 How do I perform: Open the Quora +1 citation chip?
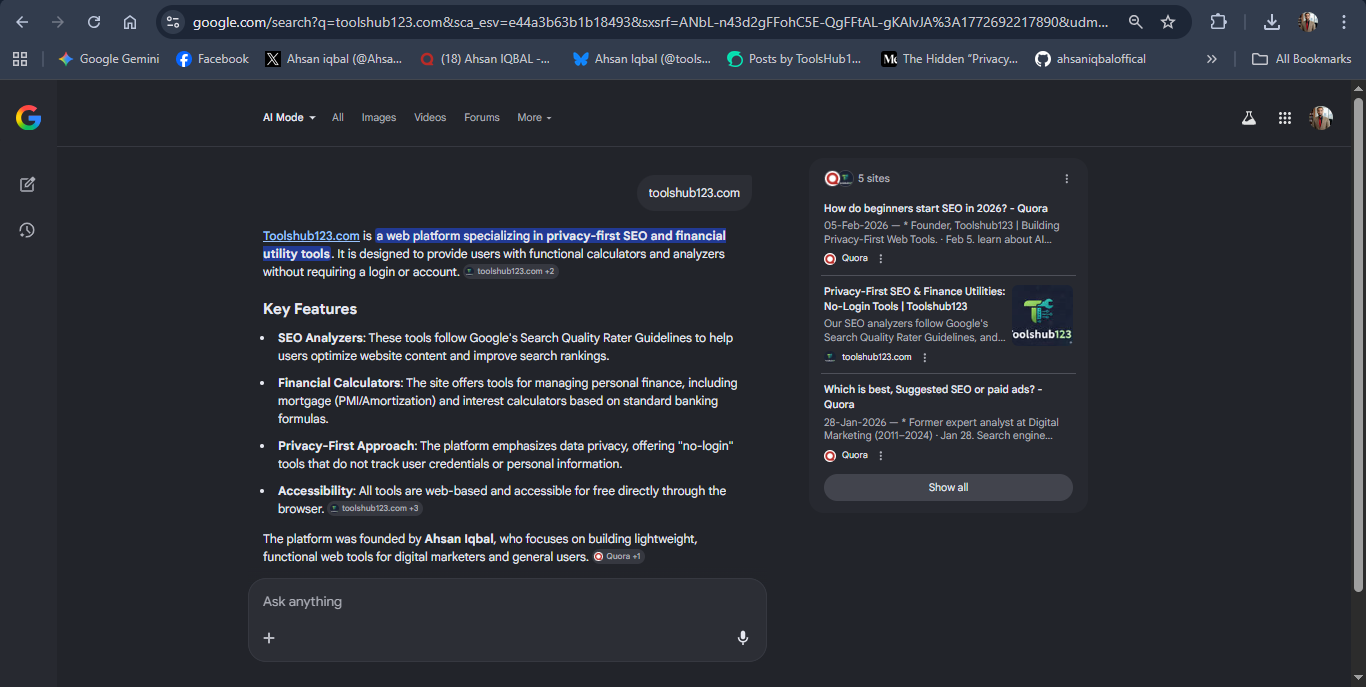[618, 557]
